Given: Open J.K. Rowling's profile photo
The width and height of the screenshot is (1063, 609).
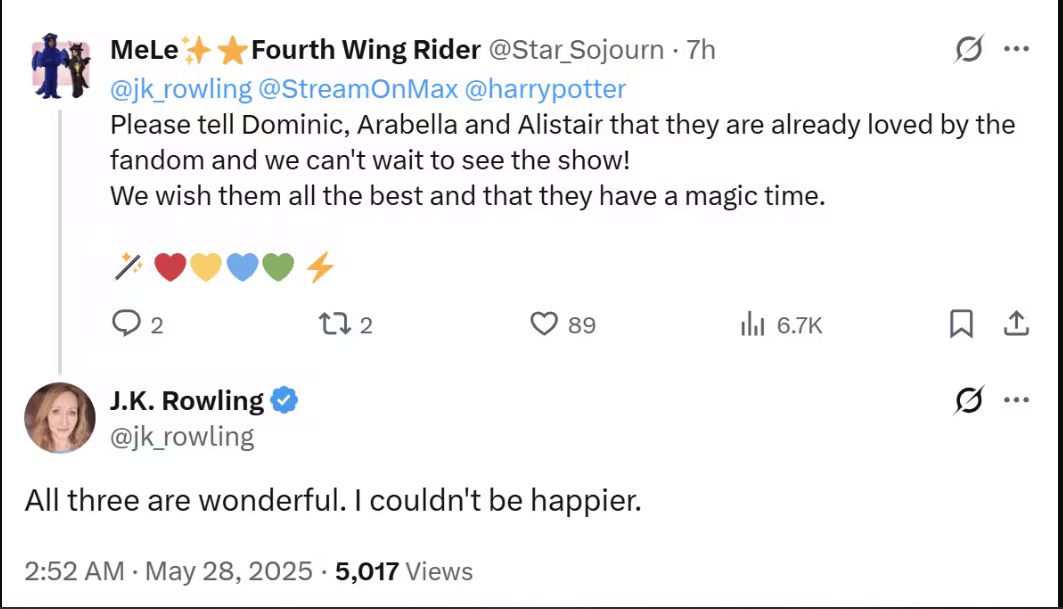Looking at the screenshot, I should pyautogui.click(x=59, y=416).
